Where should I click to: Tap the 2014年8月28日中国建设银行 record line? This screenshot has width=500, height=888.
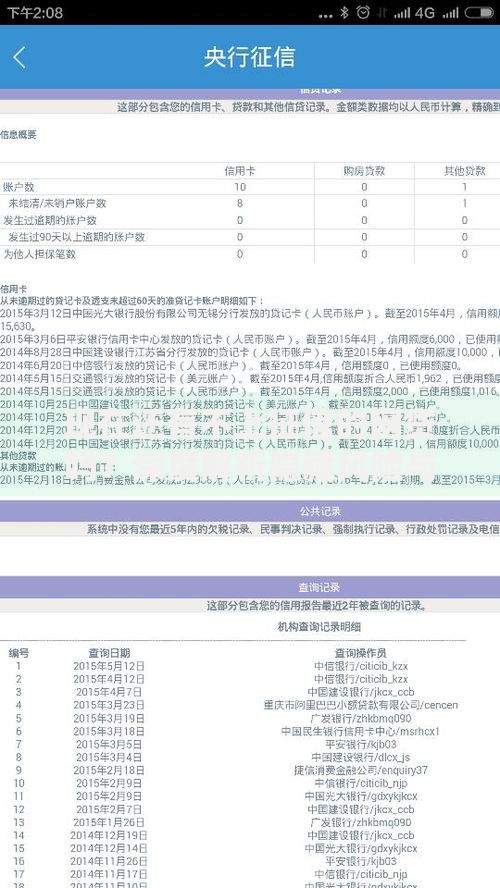click(x=250, y=352)
